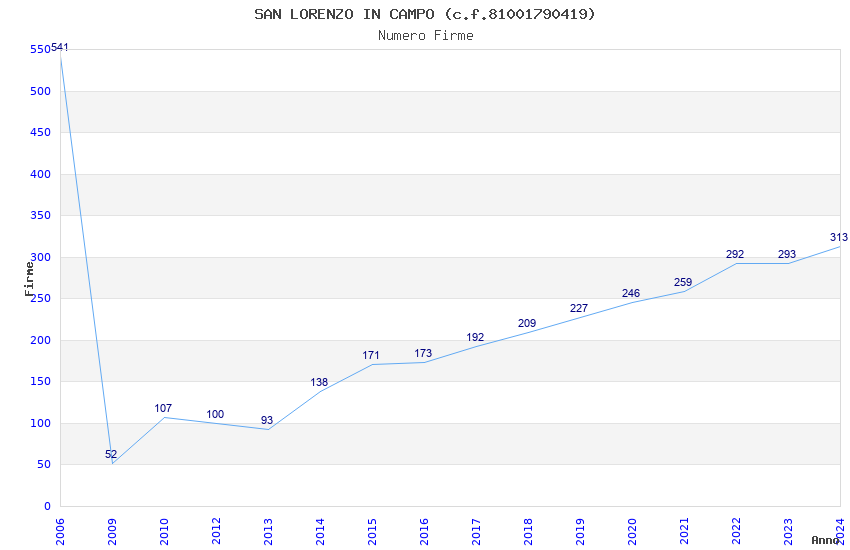Viewport: 850px width, 550px height.
Task: Select the data label 100 on the line
Action: (215, 414)
